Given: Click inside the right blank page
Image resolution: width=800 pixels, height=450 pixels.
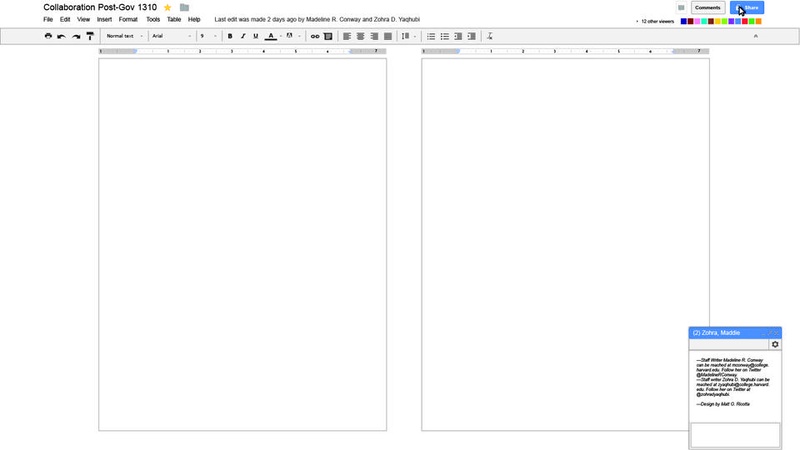Looking at the screenshot, I should coord(565,244).
